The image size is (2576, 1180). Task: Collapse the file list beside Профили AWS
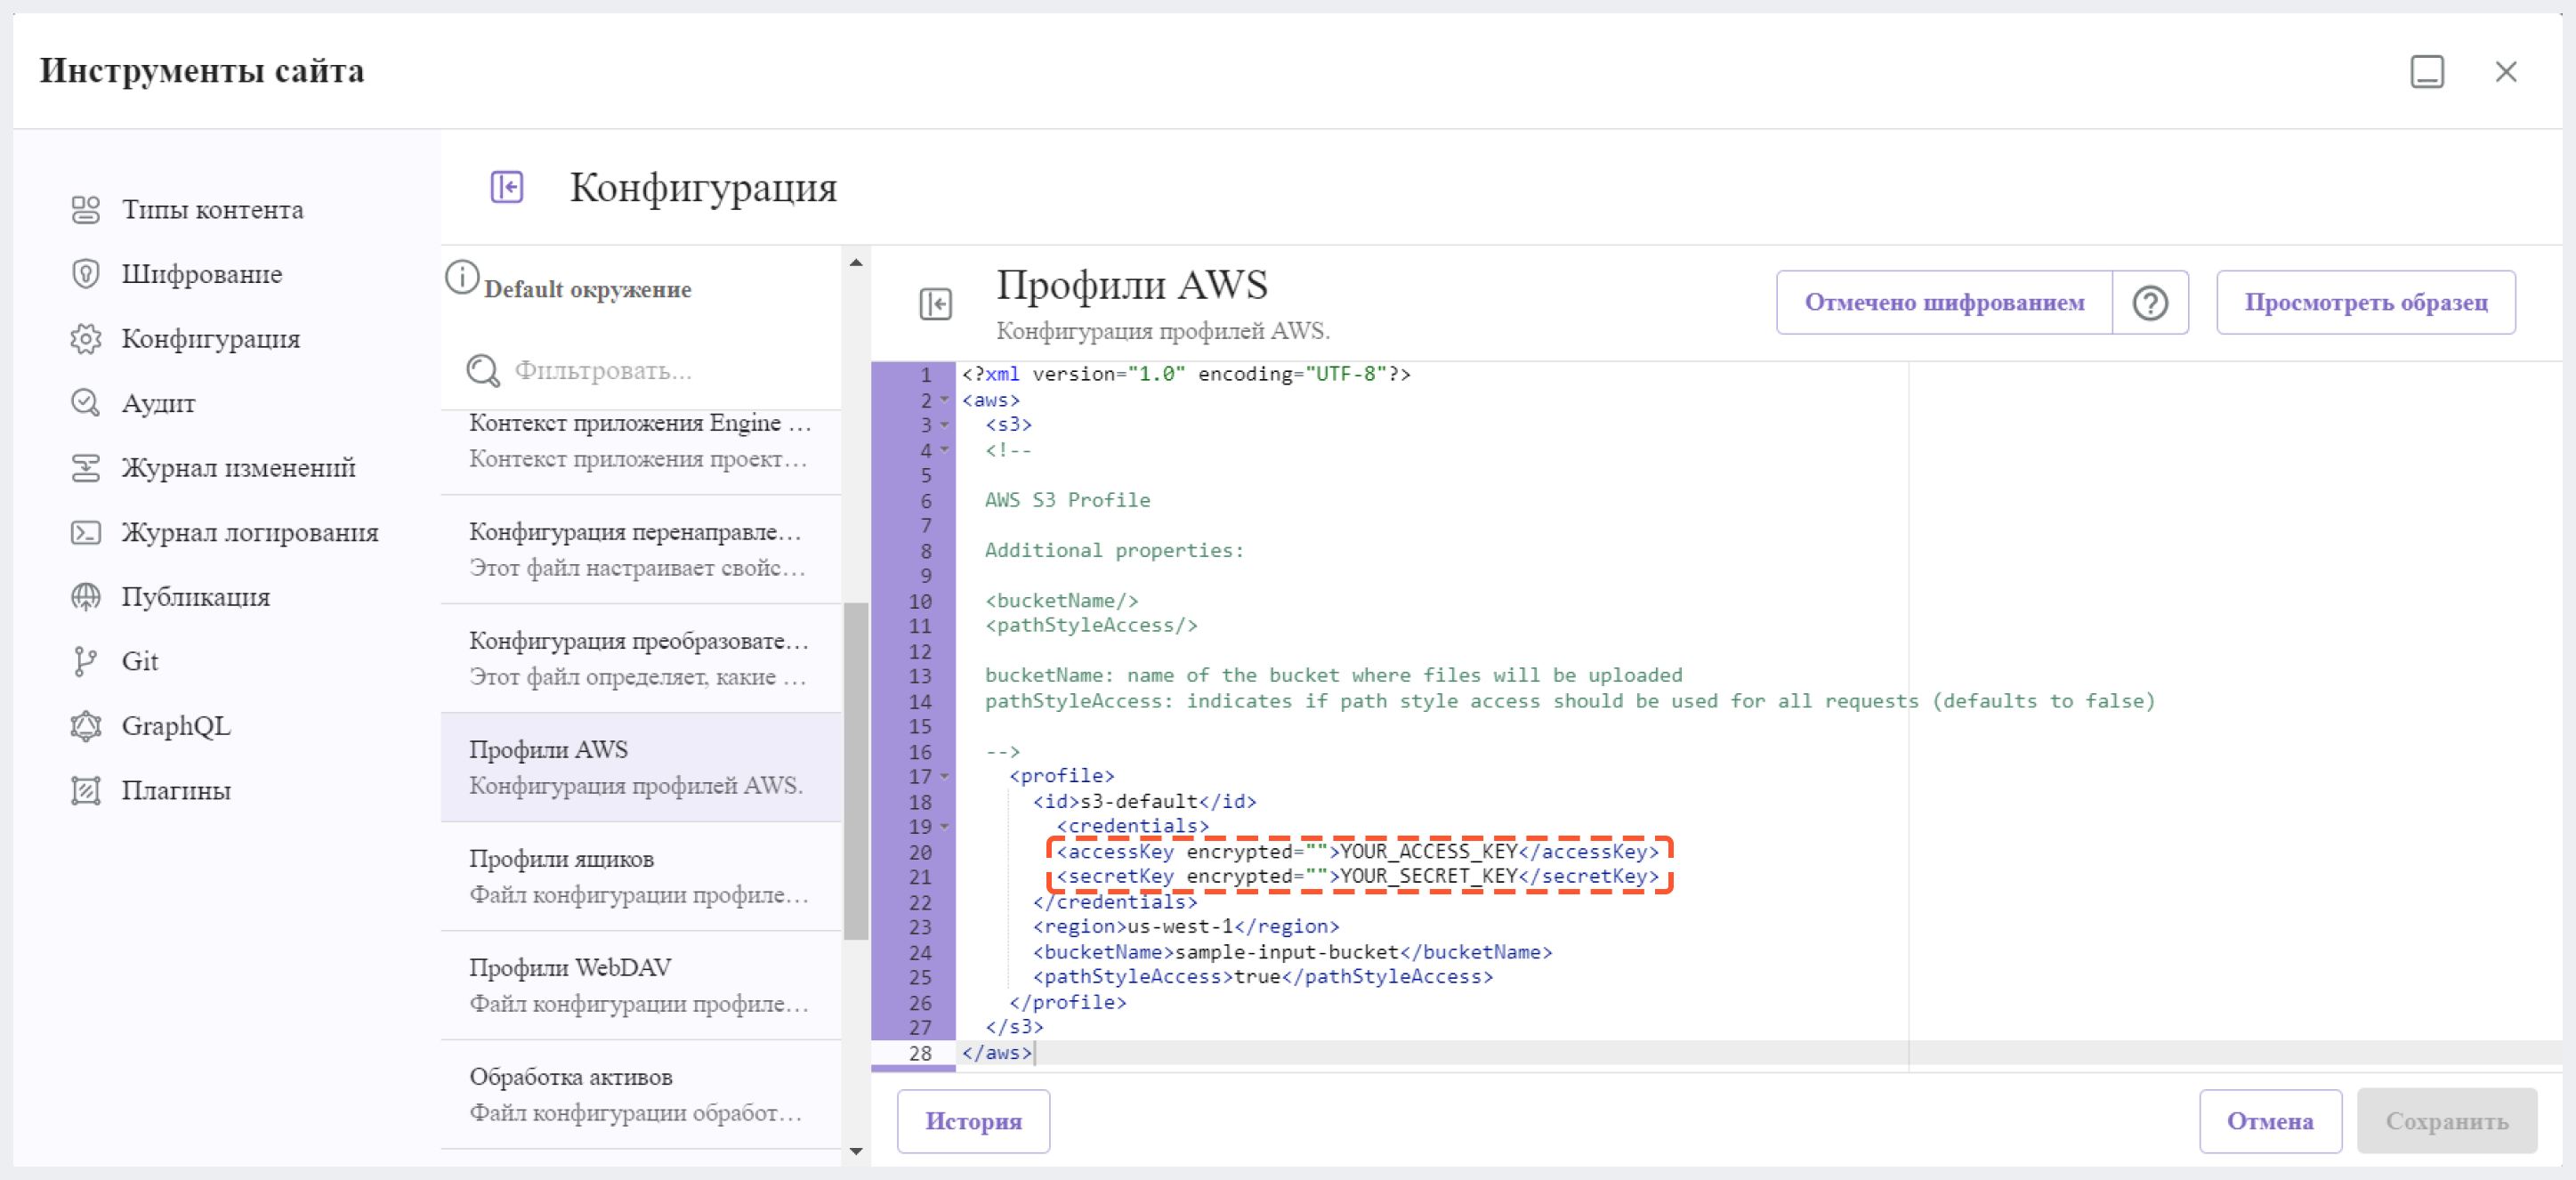pyautogui.click(x=935, y=304)
